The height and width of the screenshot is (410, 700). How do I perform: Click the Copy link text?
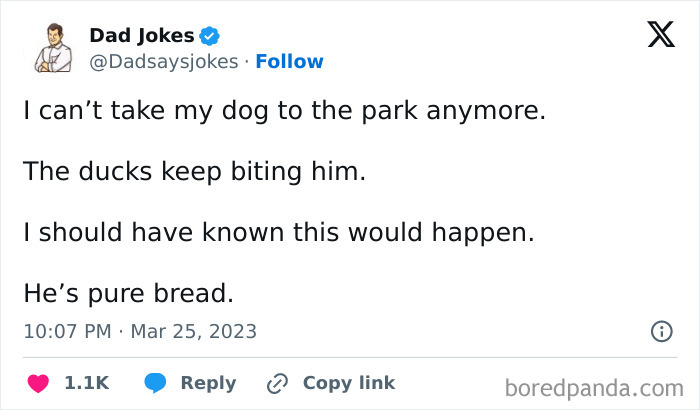coord(349,383)
